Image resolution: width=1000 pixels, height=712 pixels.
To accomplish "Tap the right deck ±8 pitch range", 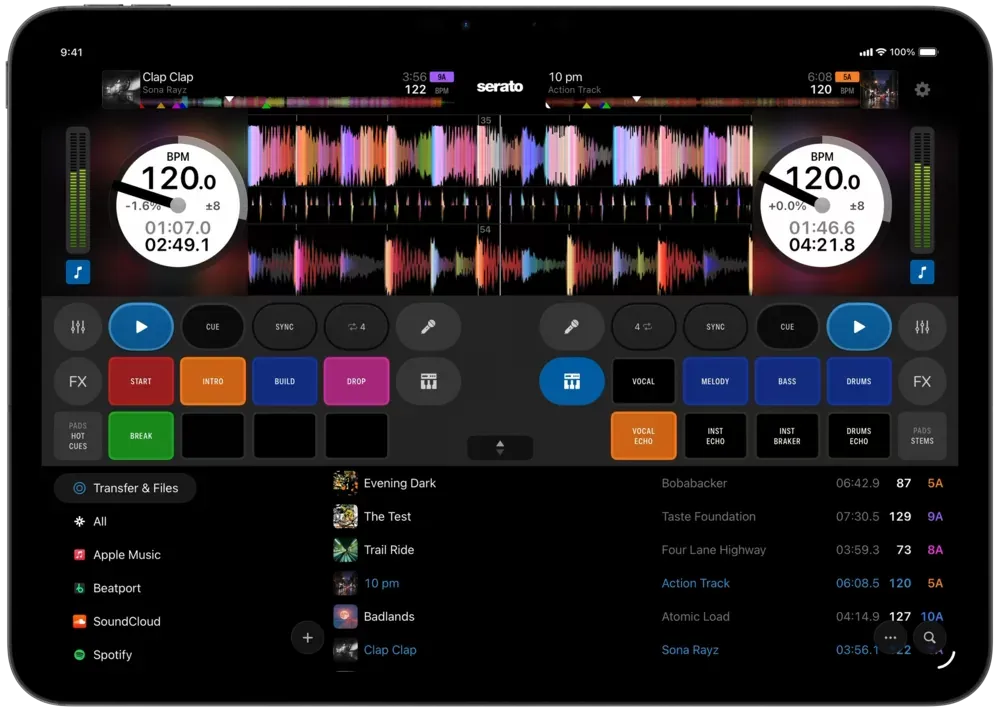I will coord(857,206).
